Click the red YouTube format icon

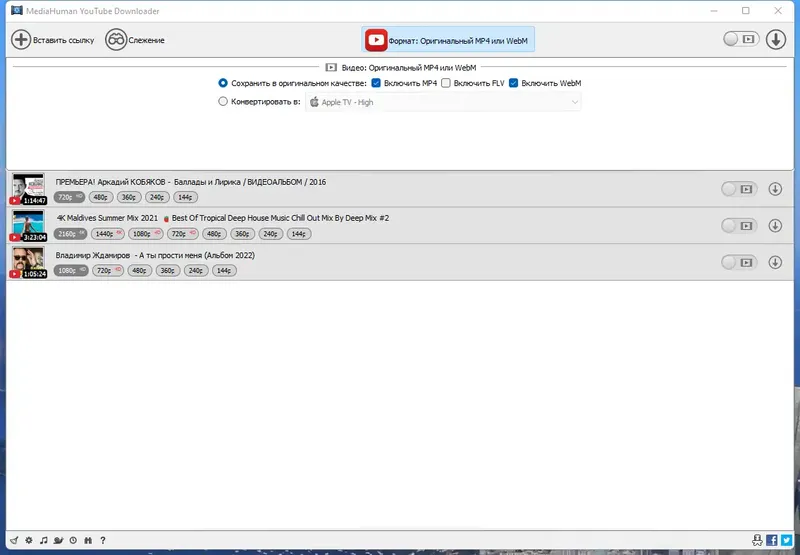376,40
